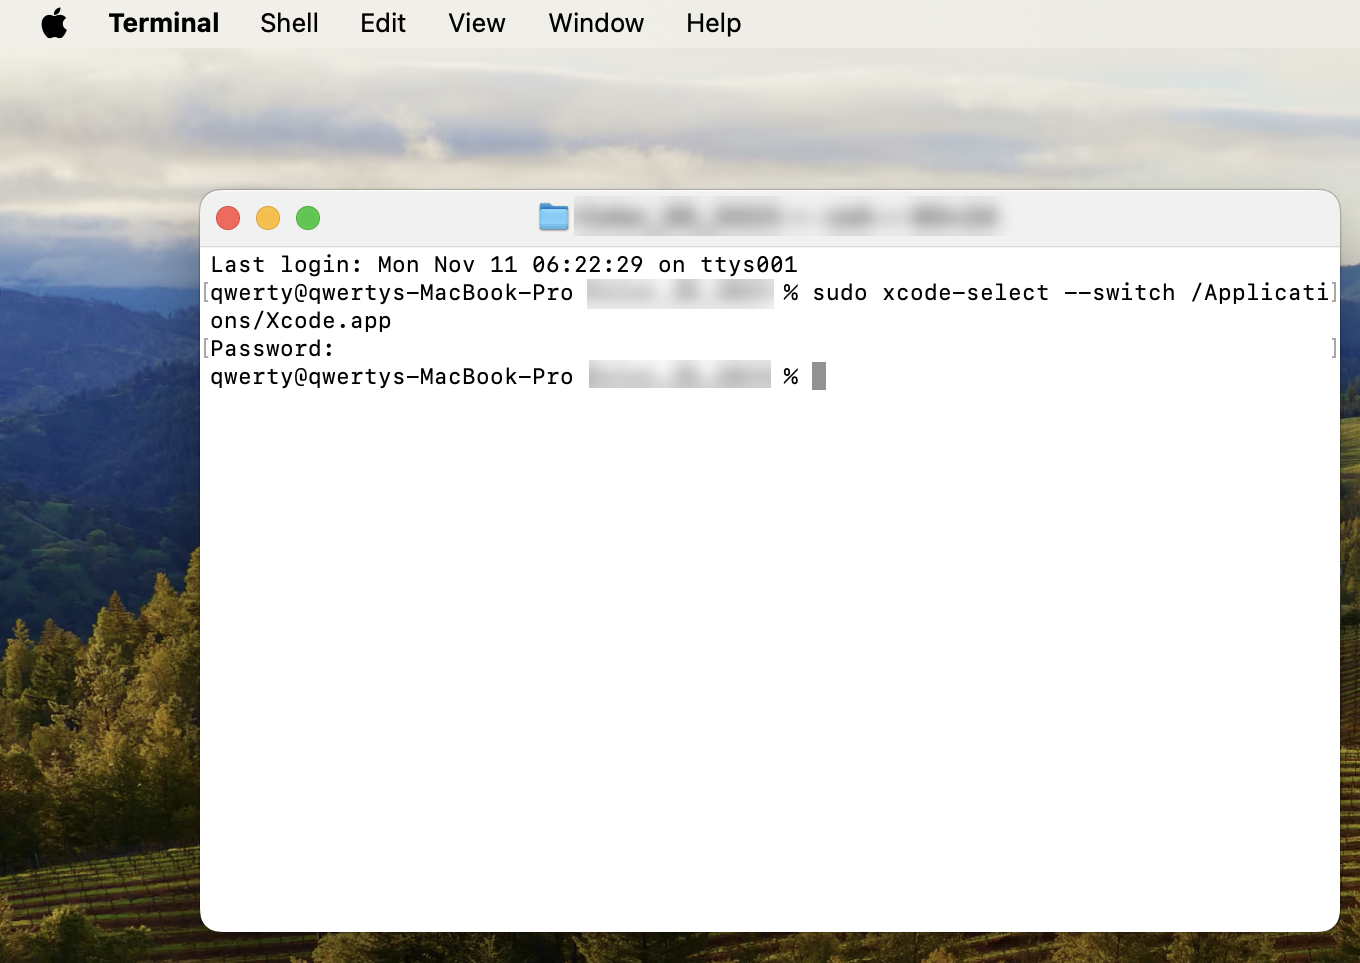Screen dimensions: 1360x963
Task: Open the Shell menu
Action: coord(289,23)
